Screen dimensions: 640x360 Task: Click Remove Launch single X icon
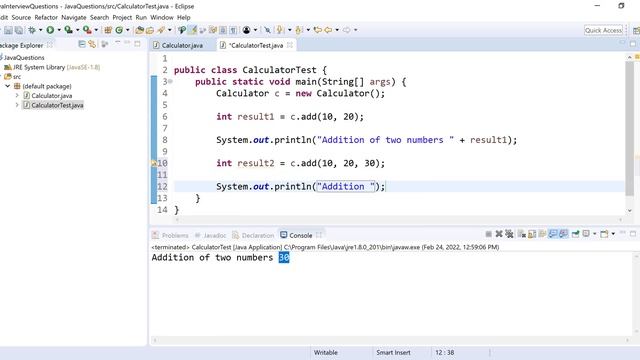[499, 234]
